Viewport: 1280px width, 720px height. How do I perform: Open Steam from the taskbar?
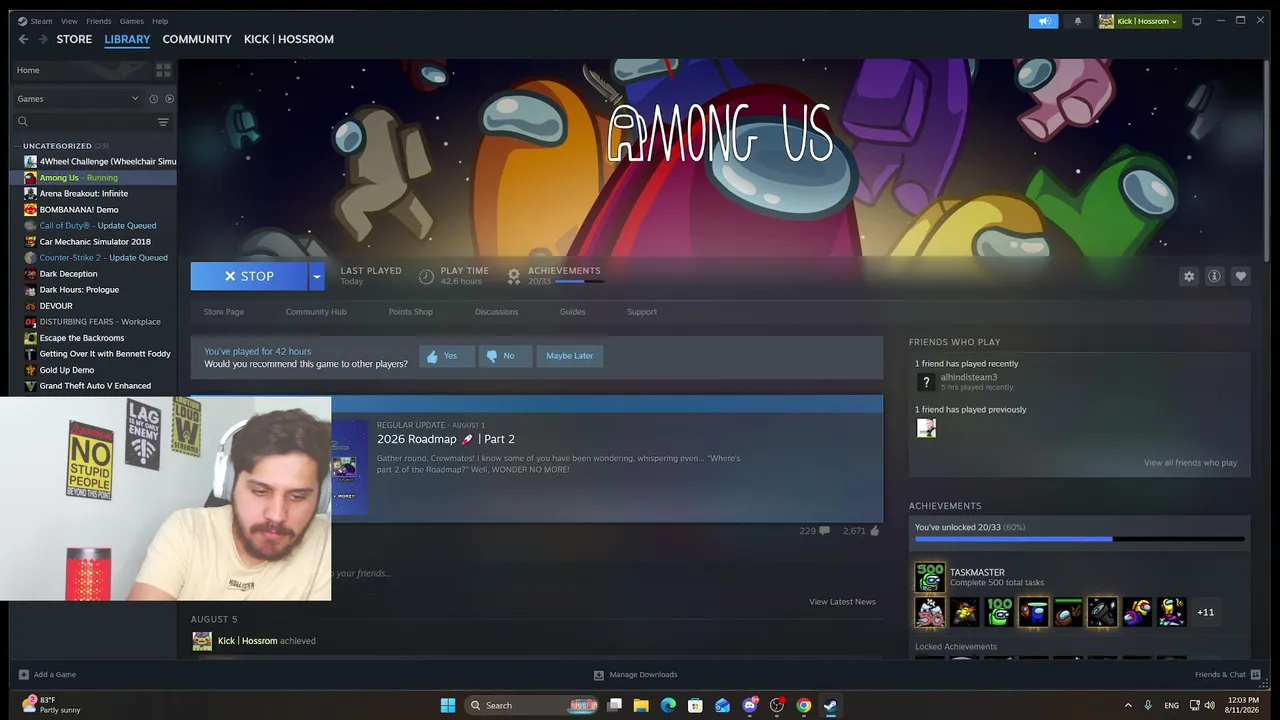830,706
